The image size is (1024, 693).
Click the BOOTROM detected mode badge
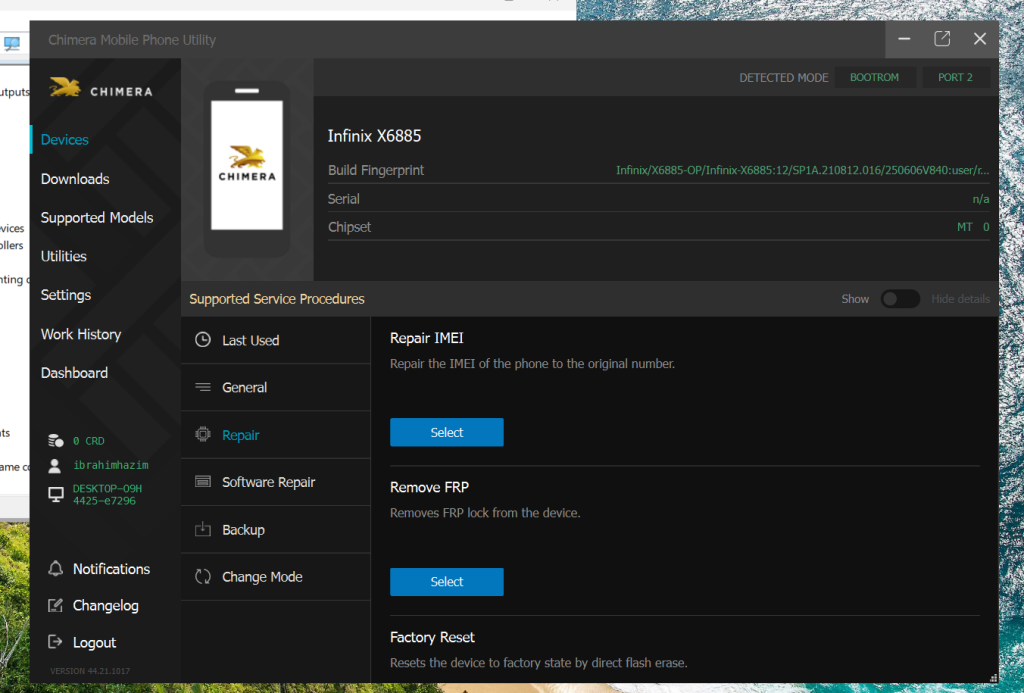click(x=874, y=77)
